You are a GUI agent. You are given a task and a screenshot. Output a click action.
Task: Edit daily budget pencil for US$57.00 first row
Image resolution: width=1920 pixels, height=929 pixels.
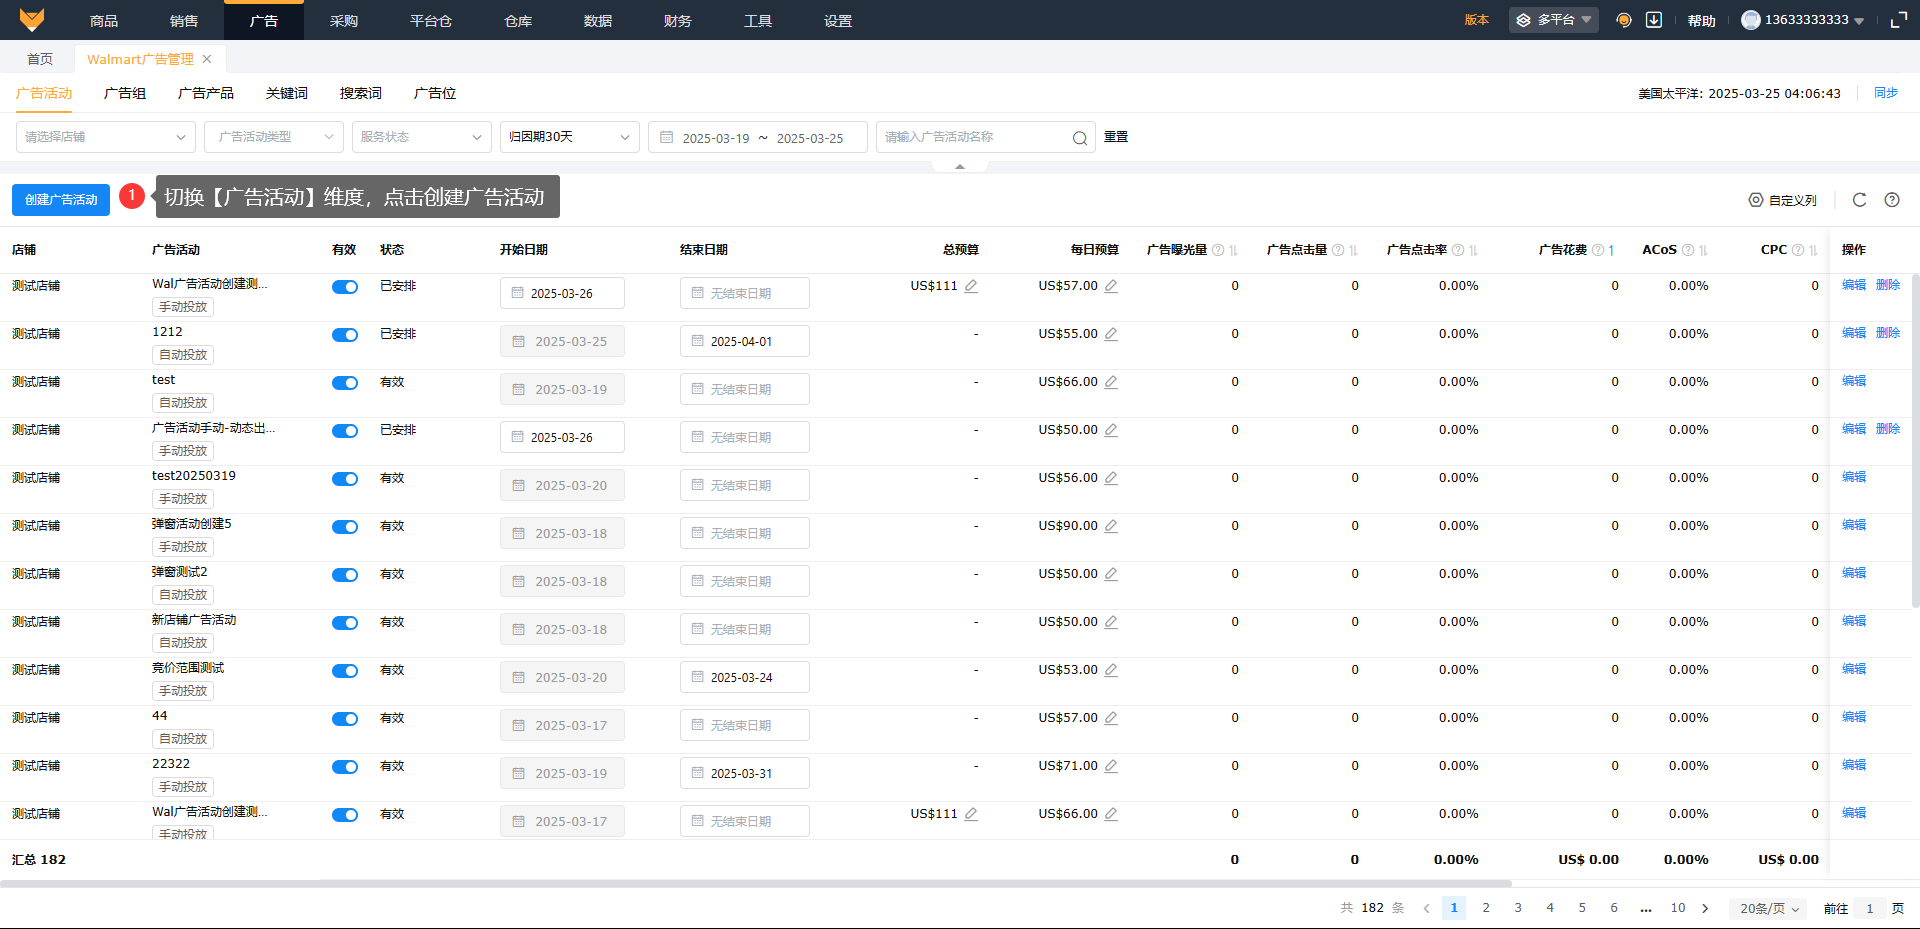(1111, 286)
